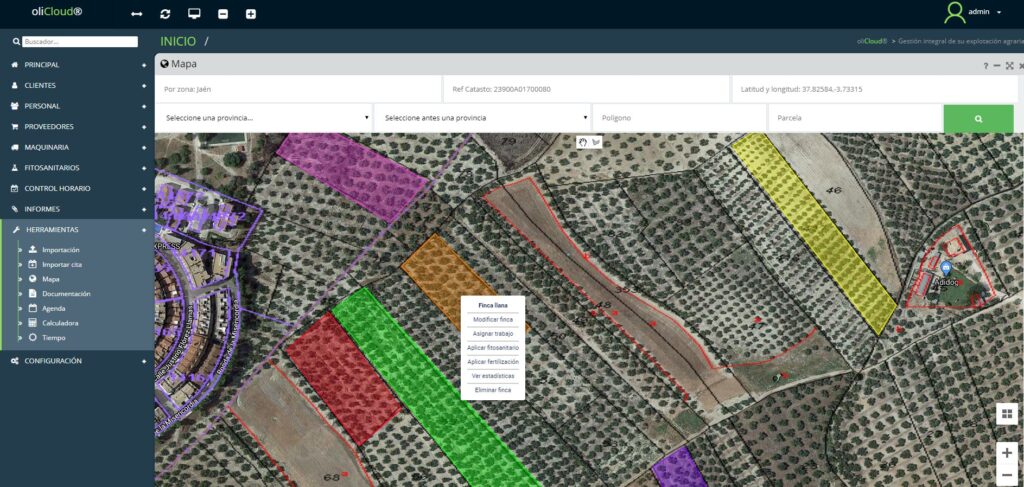Screen dimensions: 1024x487
Task: Expand PERSONAL with its plus marker
Action: (x=144, y=106)
